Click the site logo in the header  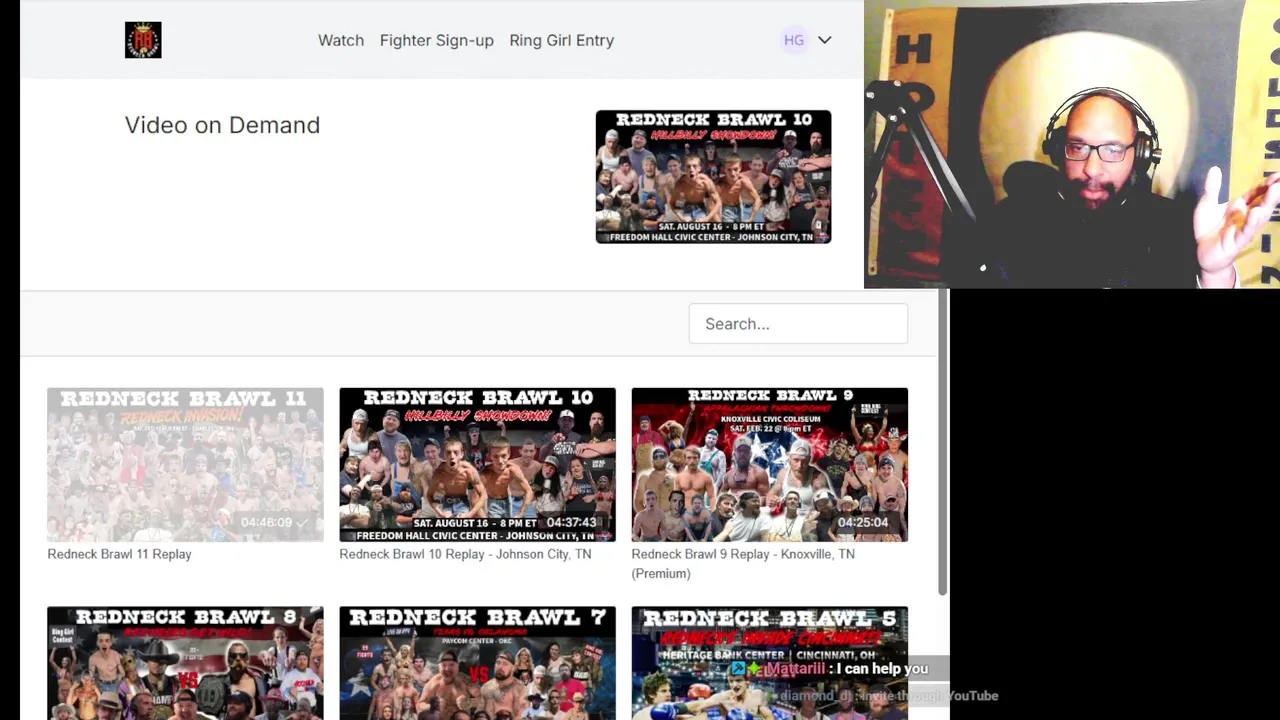coord(143,40)
